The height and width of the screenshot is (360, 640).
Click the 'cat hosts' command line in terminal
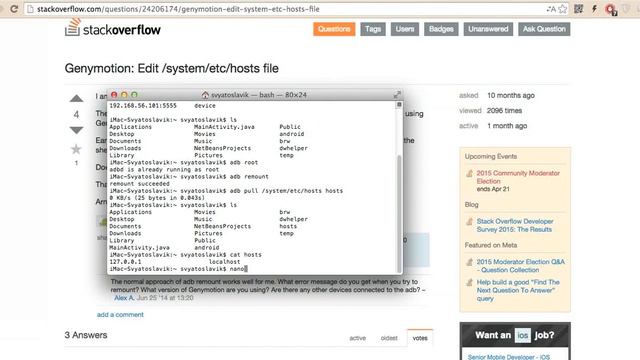pos(185,255)
